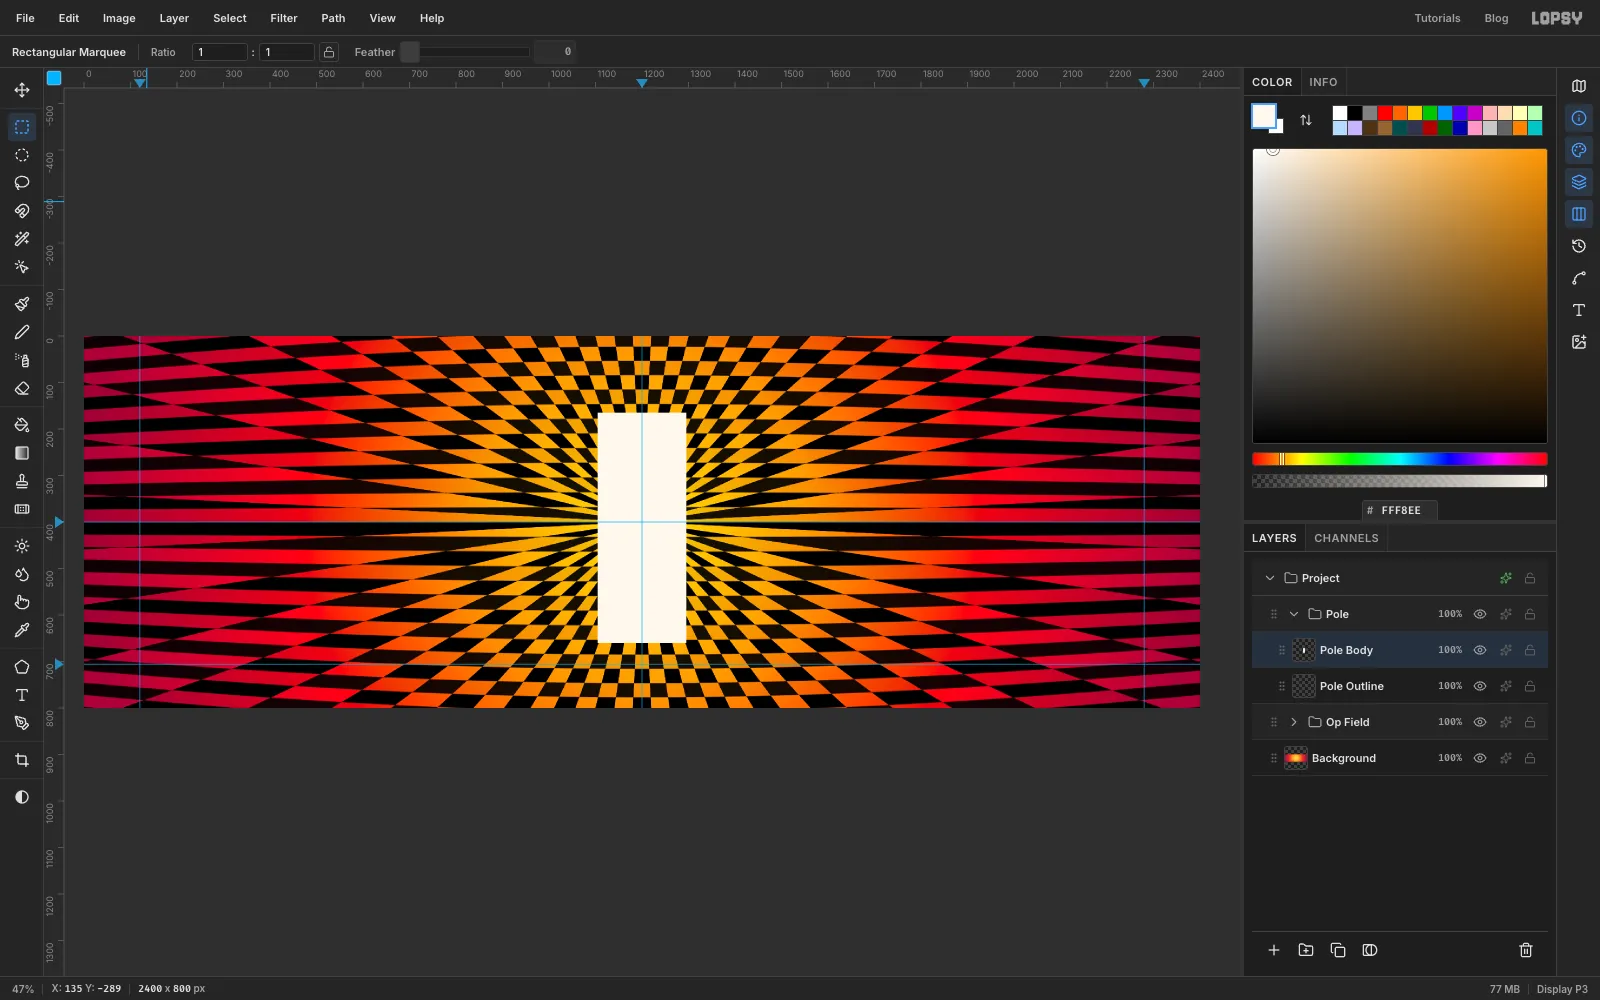The width and height of the screenshot is (1600, 1000).
Task: Select the Pencil tool
Action: click(22, 332)
